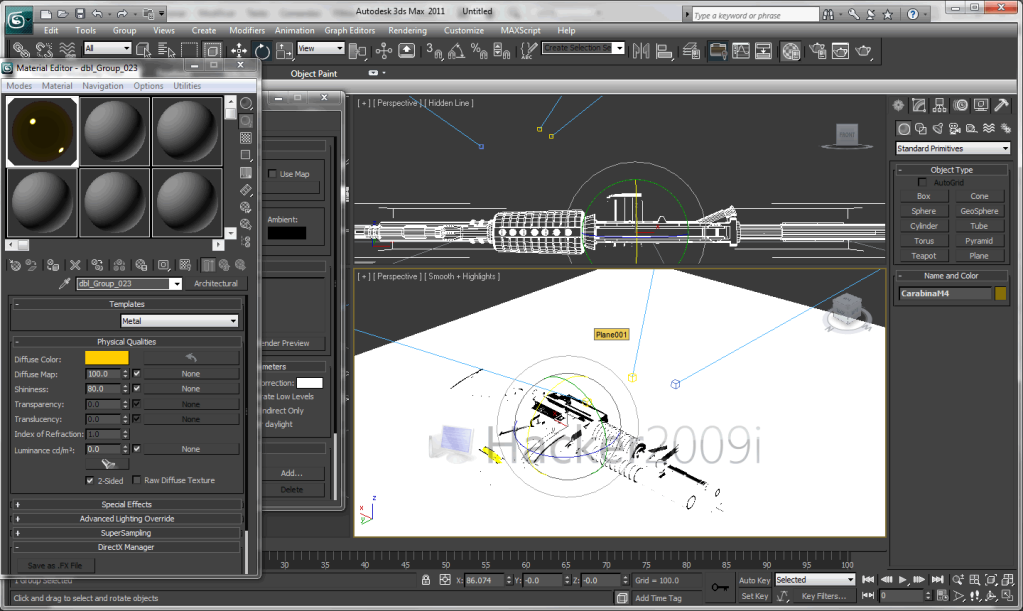Click Get Material icon in Material Editor
Viewport: 1023px width, 611px height.
click(15, 265)
